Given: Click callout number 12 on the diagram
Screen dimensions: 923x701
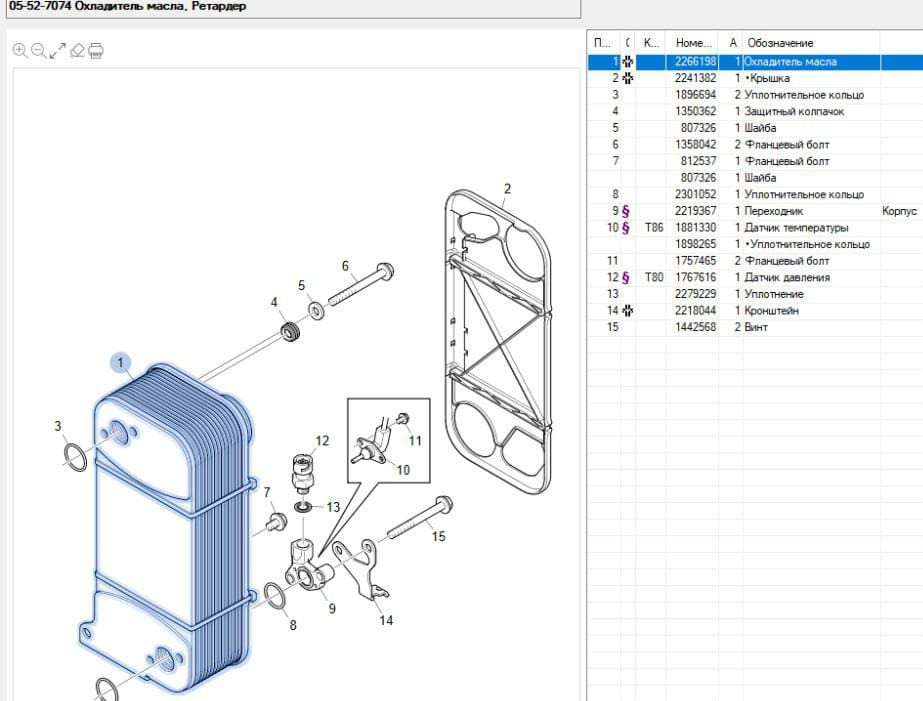Looking at the screenshot, I should coord(322,440).
